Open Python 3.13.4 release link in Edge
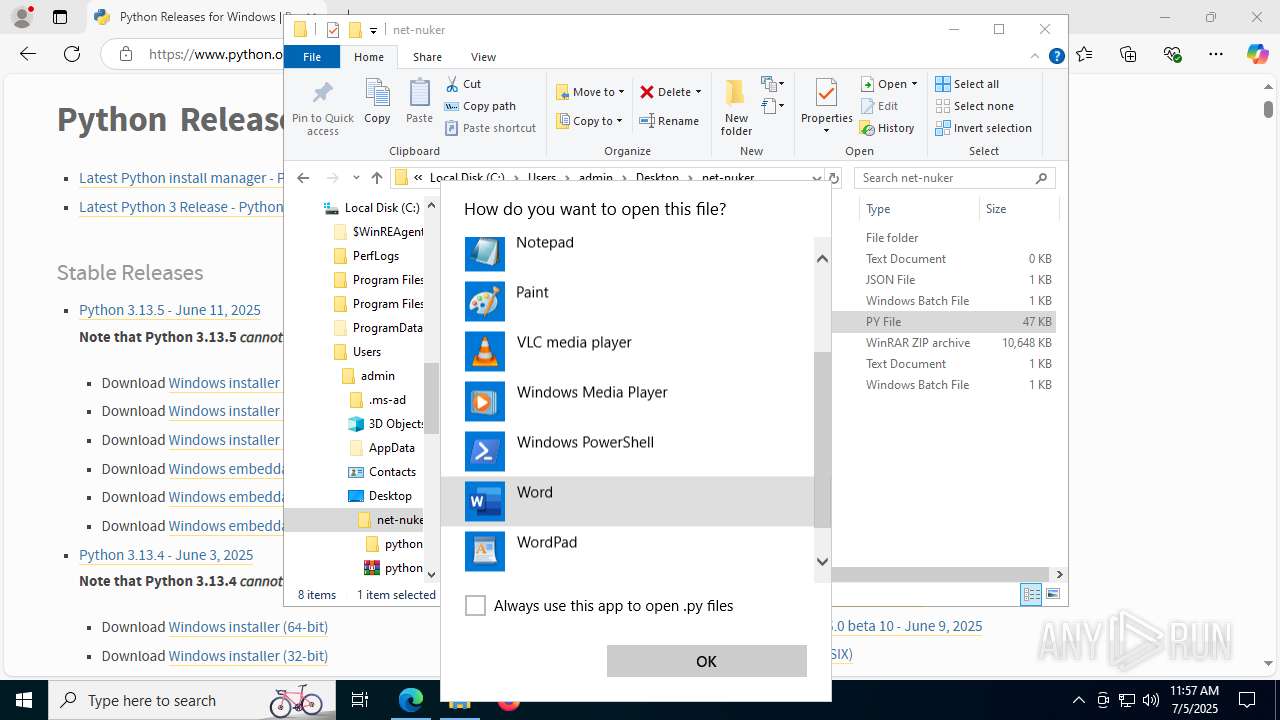This screenshot has width=1280, height=720. coord(166,555)
